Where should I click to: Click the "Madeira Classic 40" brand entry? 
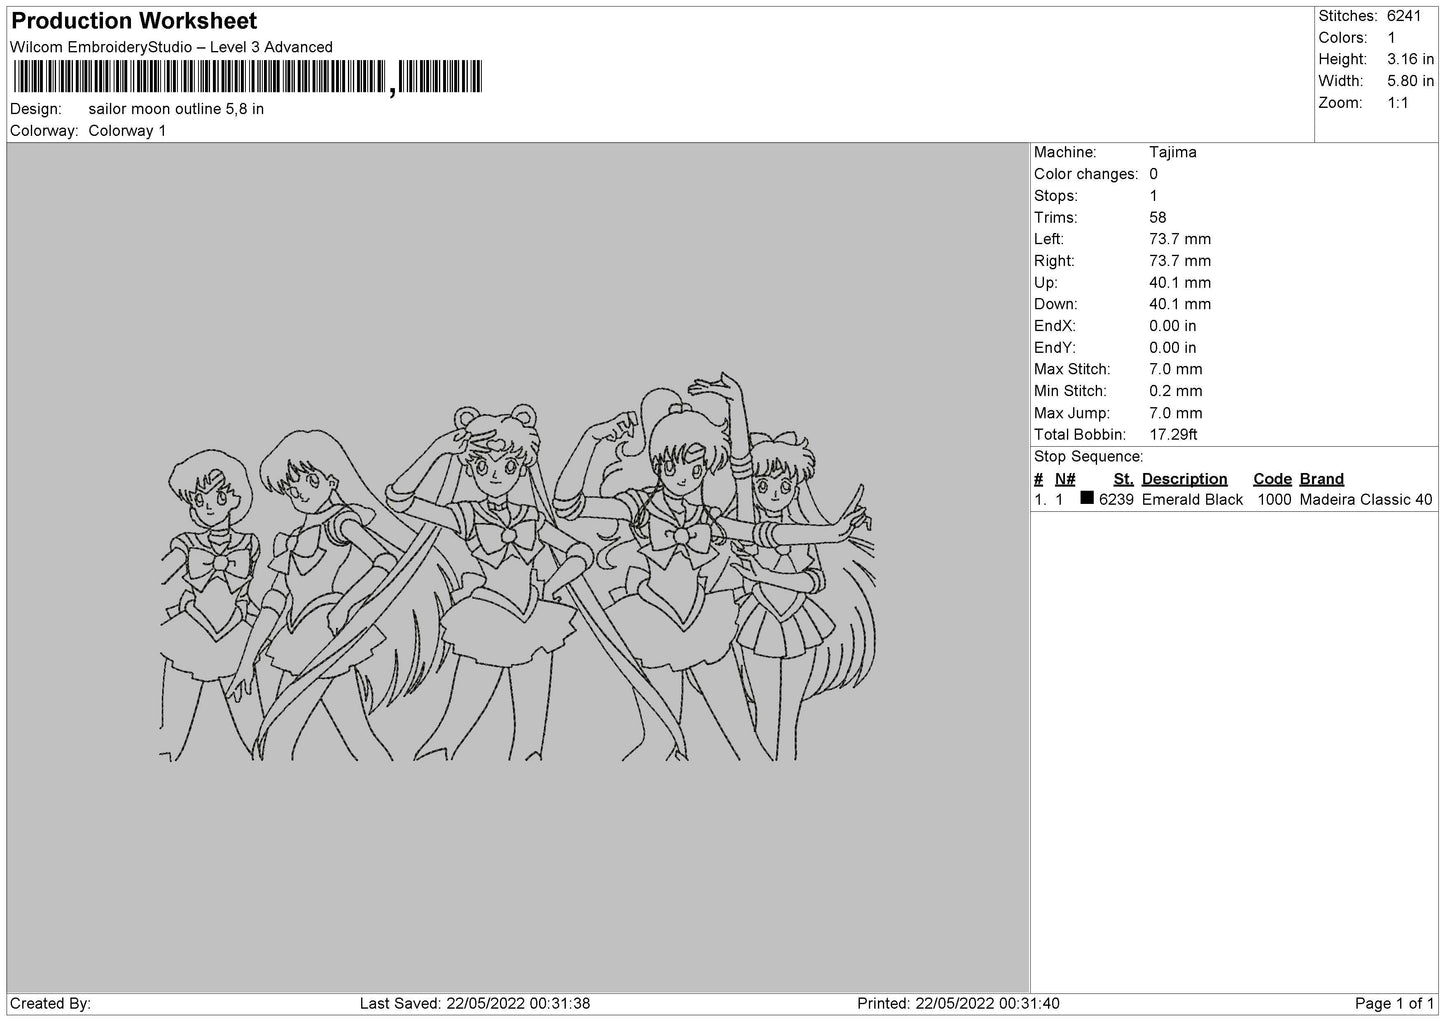point(1367,499)
